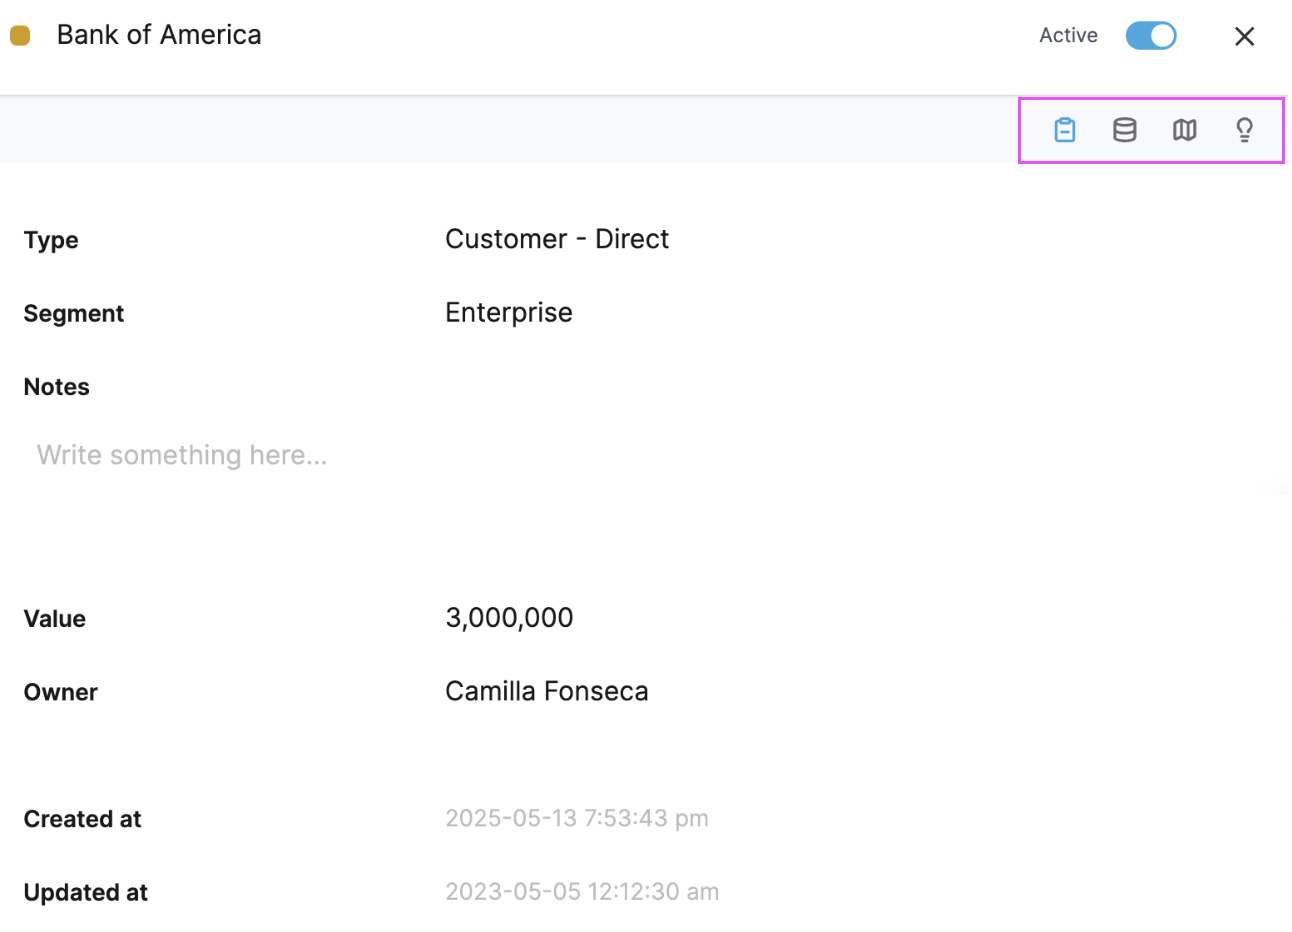The image size is (1292, 932).
Task: Click the Notes field label
Action: coord(57,387)
